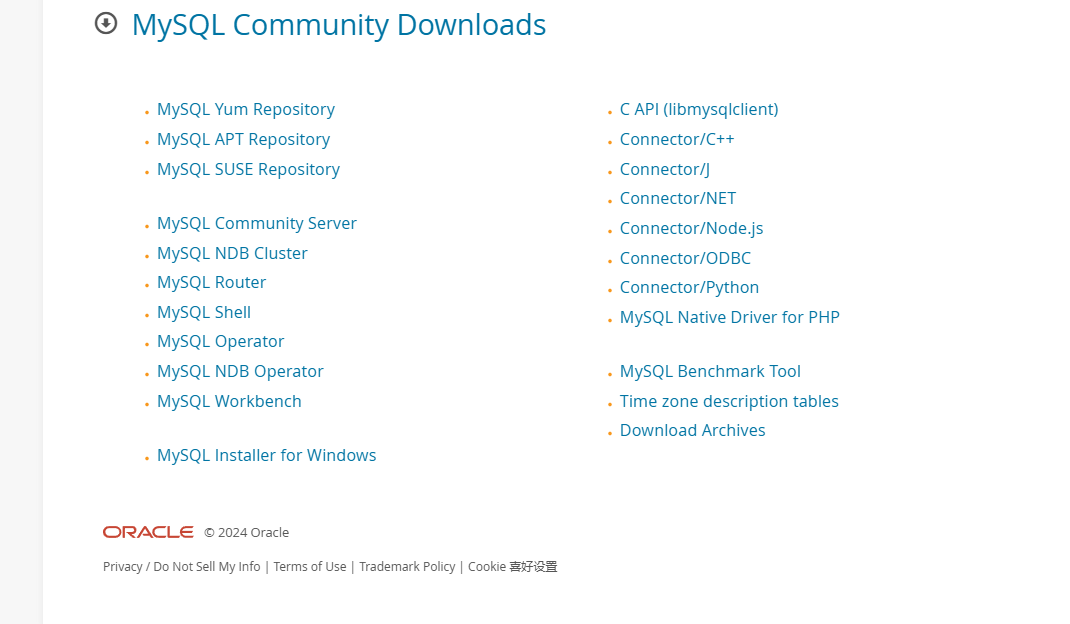The height and width of the screenshot is (624, 1070).
Task: Open MySQL Workbench download link
Action: (x=229, y=401)
